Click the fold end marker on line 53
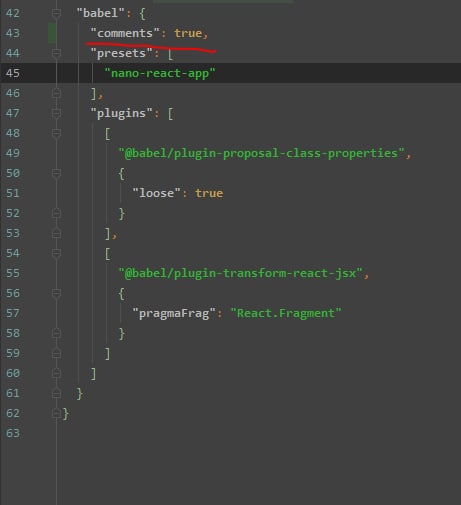The image size is (461, 505). pos(56,233)
